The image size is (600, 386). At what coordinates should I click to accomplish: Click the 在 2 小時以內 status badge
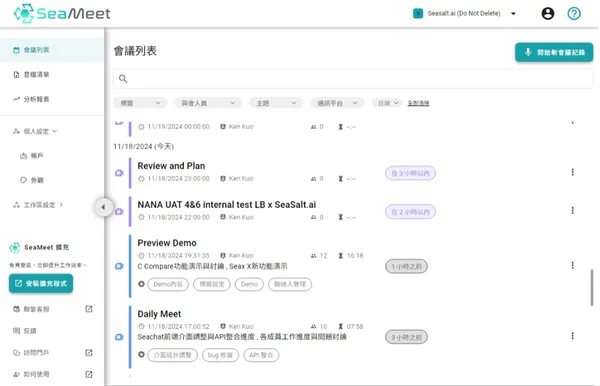(x=410, y=212)
